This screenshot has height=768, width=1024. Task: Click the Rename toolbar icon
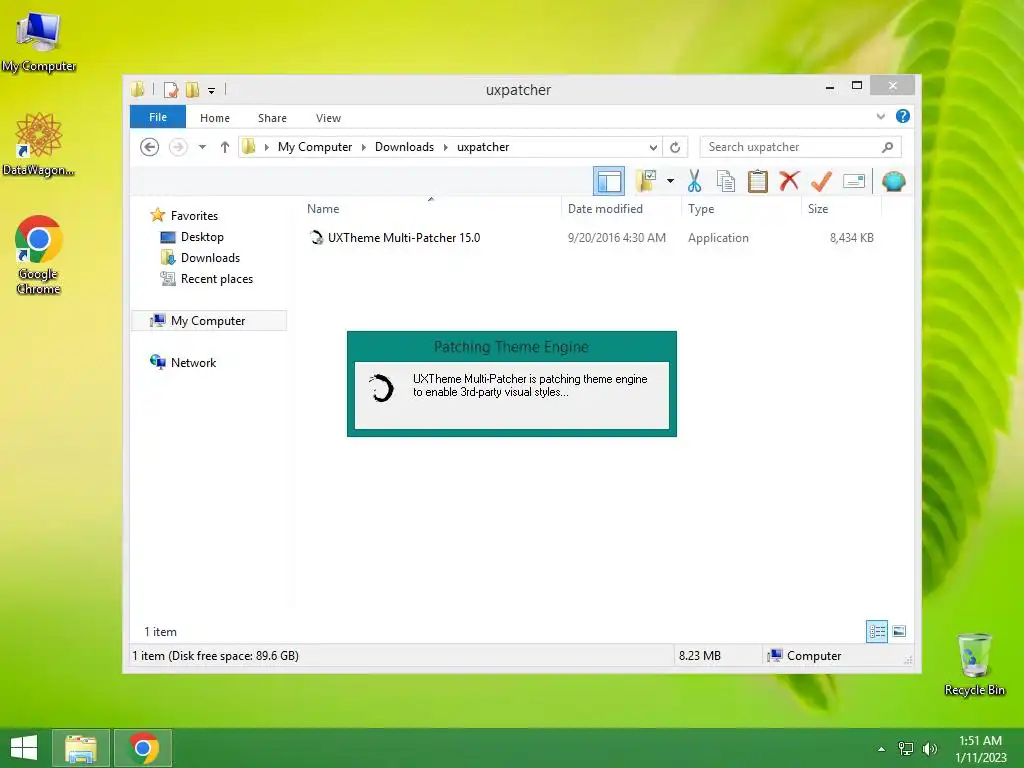(854, 181)
